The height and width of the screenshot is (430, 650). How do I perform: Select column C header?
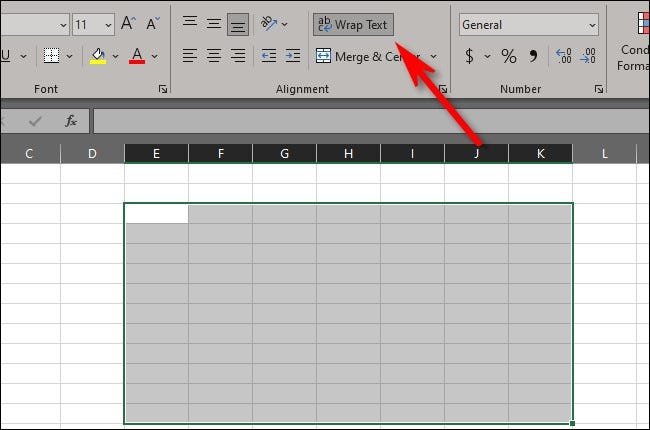[30, 153]
